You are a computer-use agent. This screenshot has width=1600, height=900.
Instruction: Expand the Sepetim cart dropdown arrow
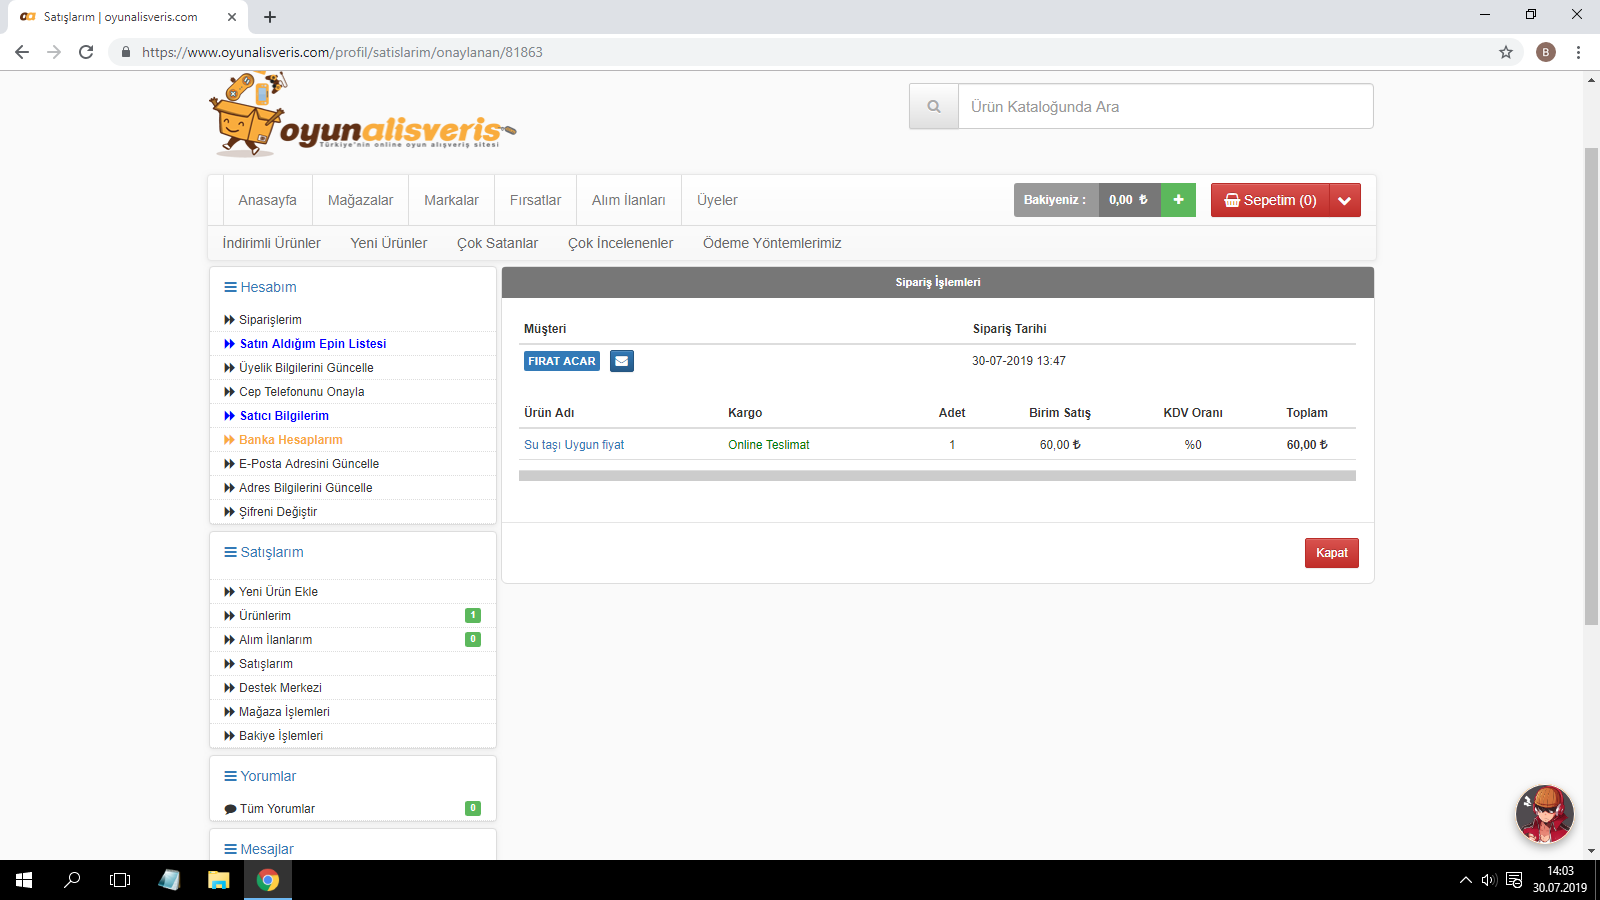(1345, 200)
